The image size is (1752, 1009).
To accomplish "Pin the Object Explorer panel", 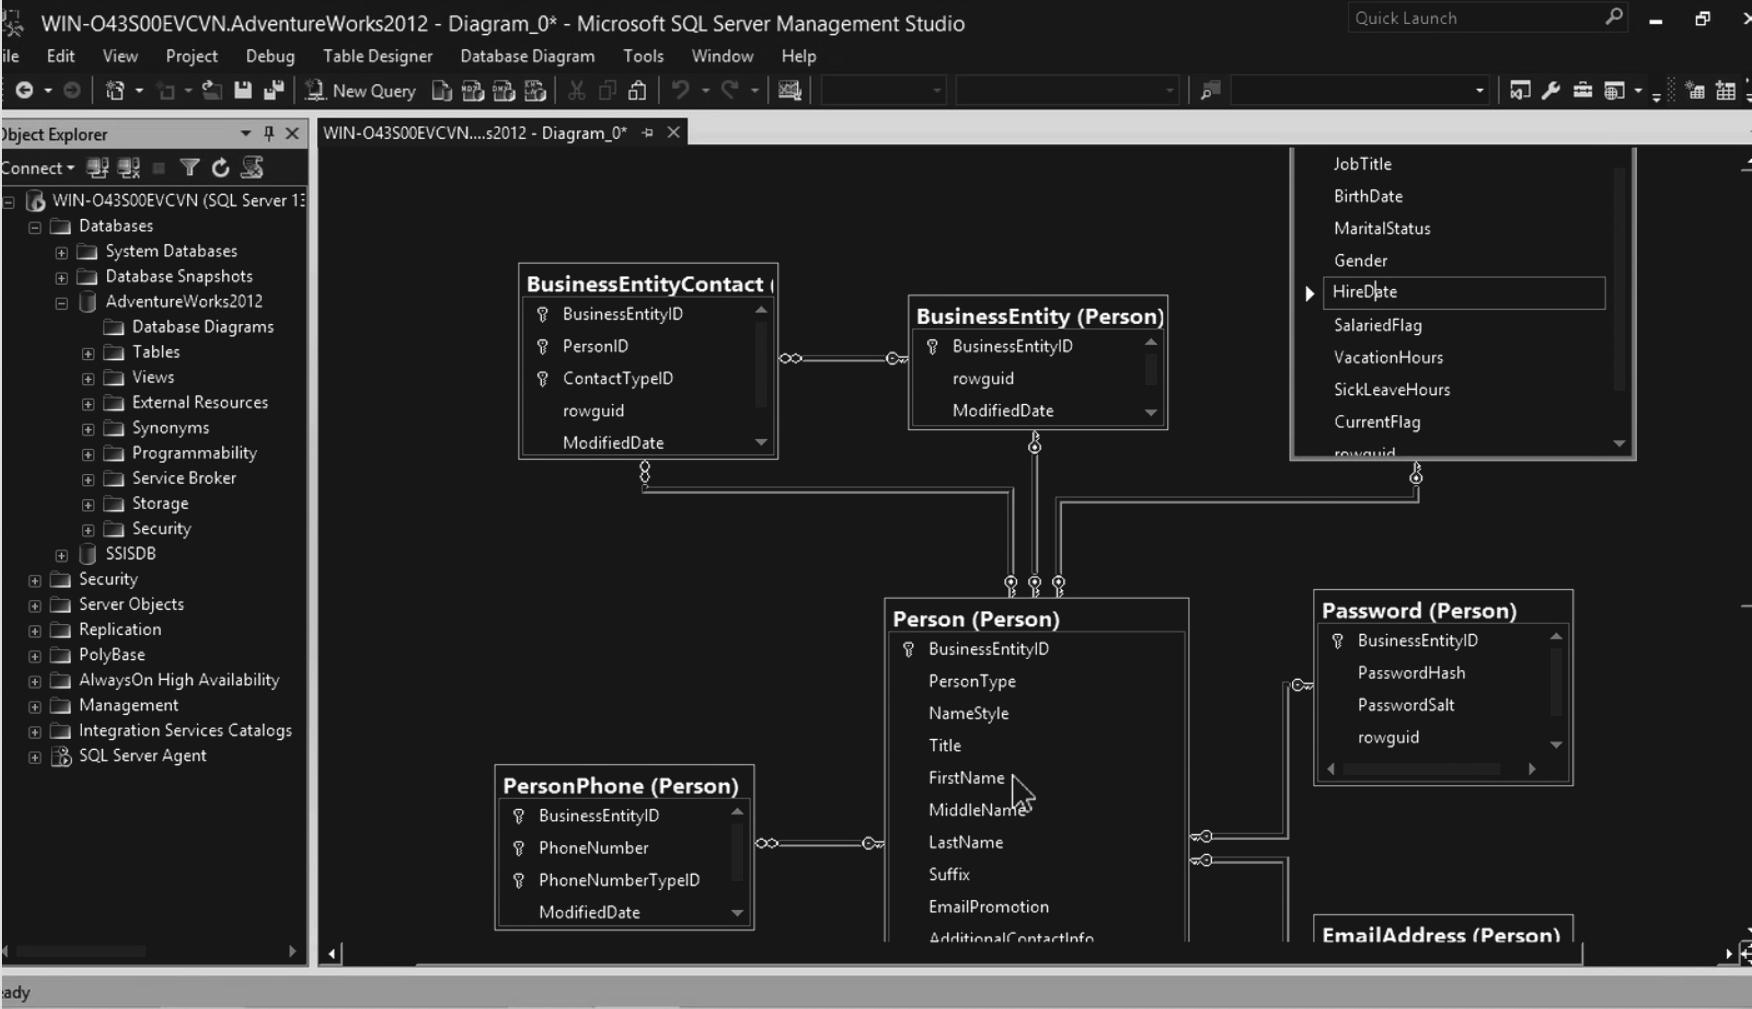I will click(x=268, y=134).
